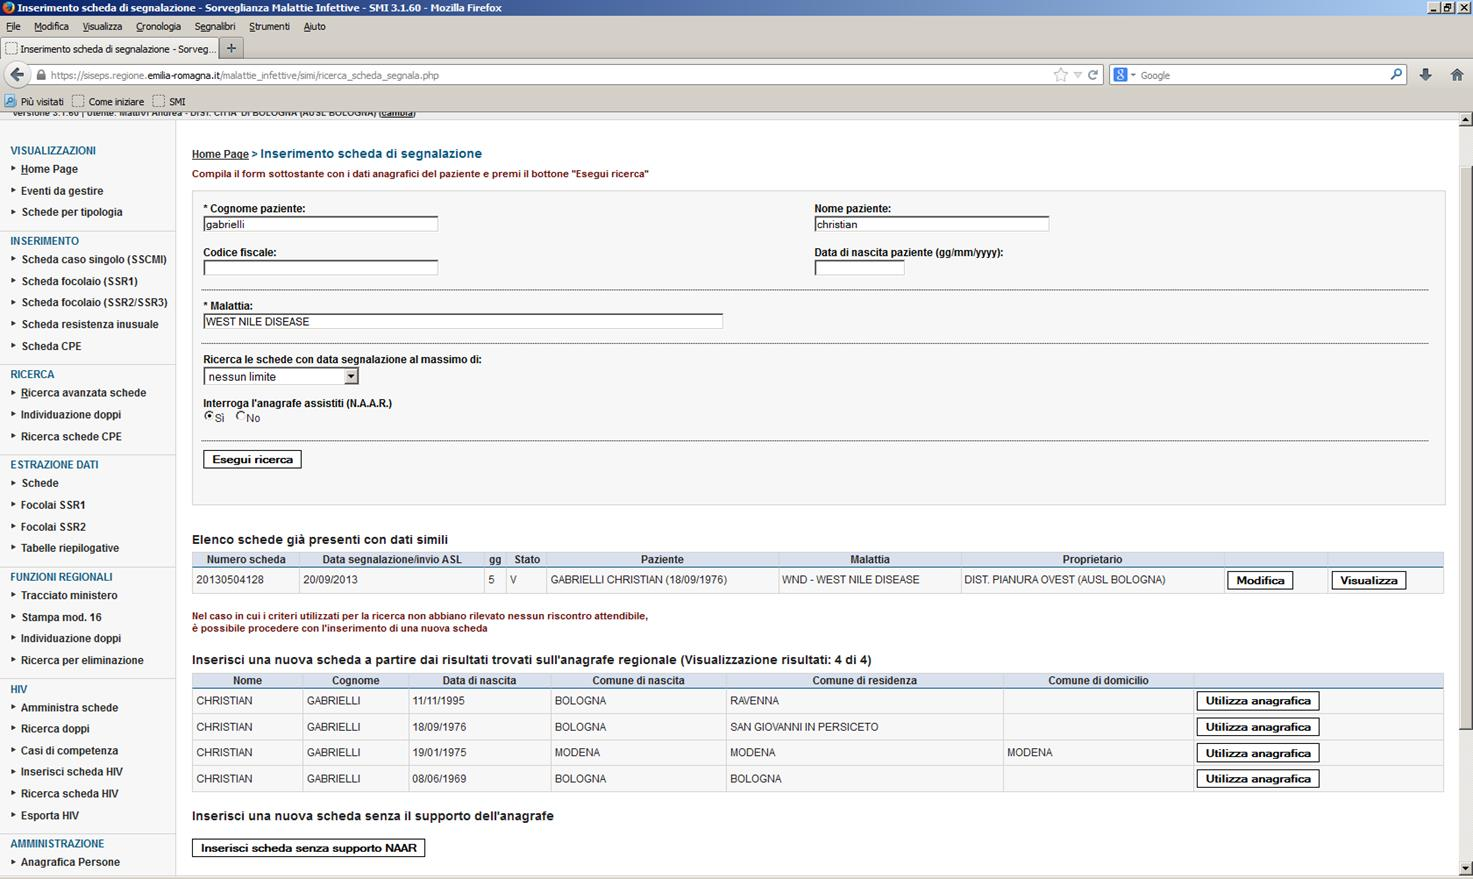Bookmark this page with the star icon
The image size is (1473, 879).
coord(1060,75)
